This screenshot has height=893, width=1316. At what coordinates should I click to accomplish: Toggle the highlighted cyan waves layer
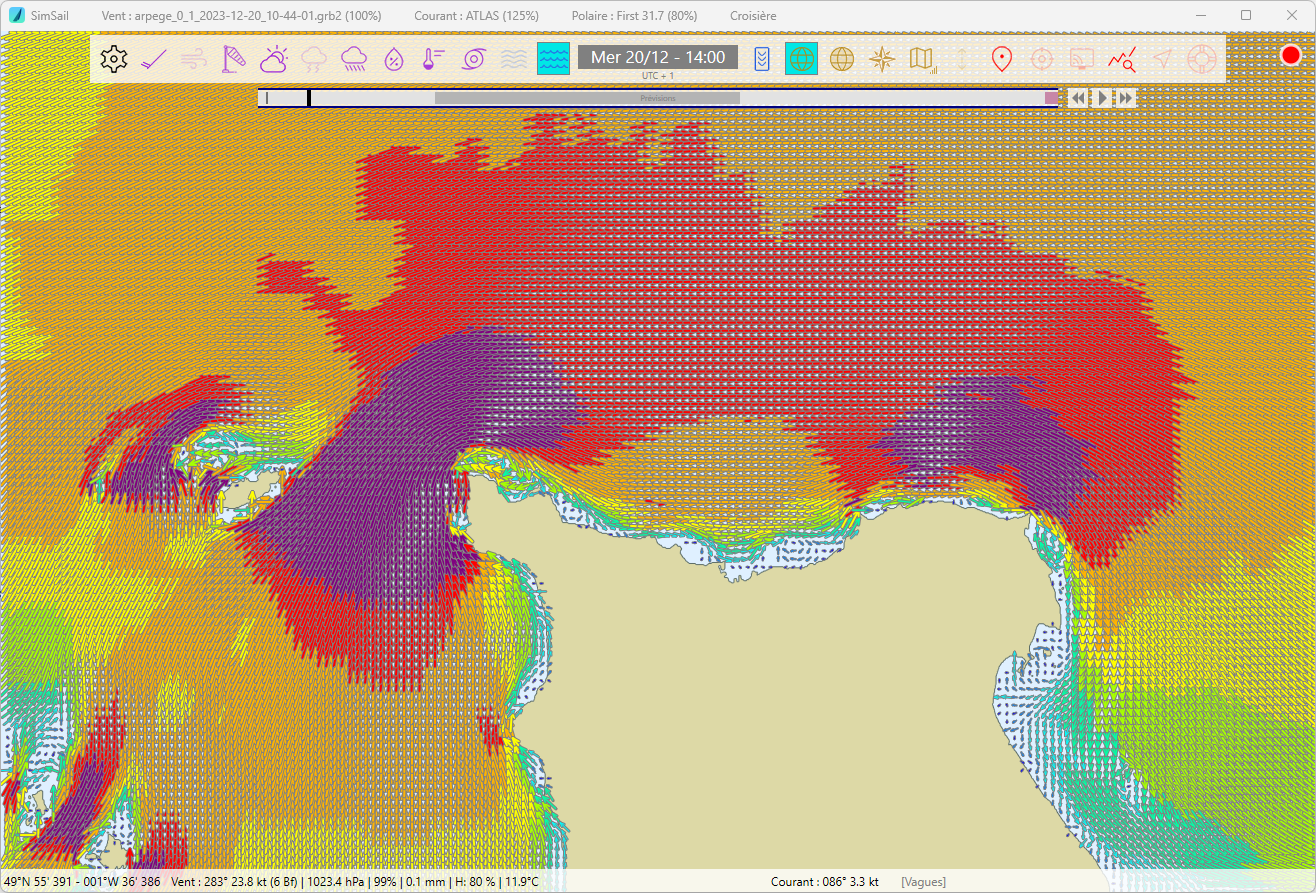pos(553,59)
